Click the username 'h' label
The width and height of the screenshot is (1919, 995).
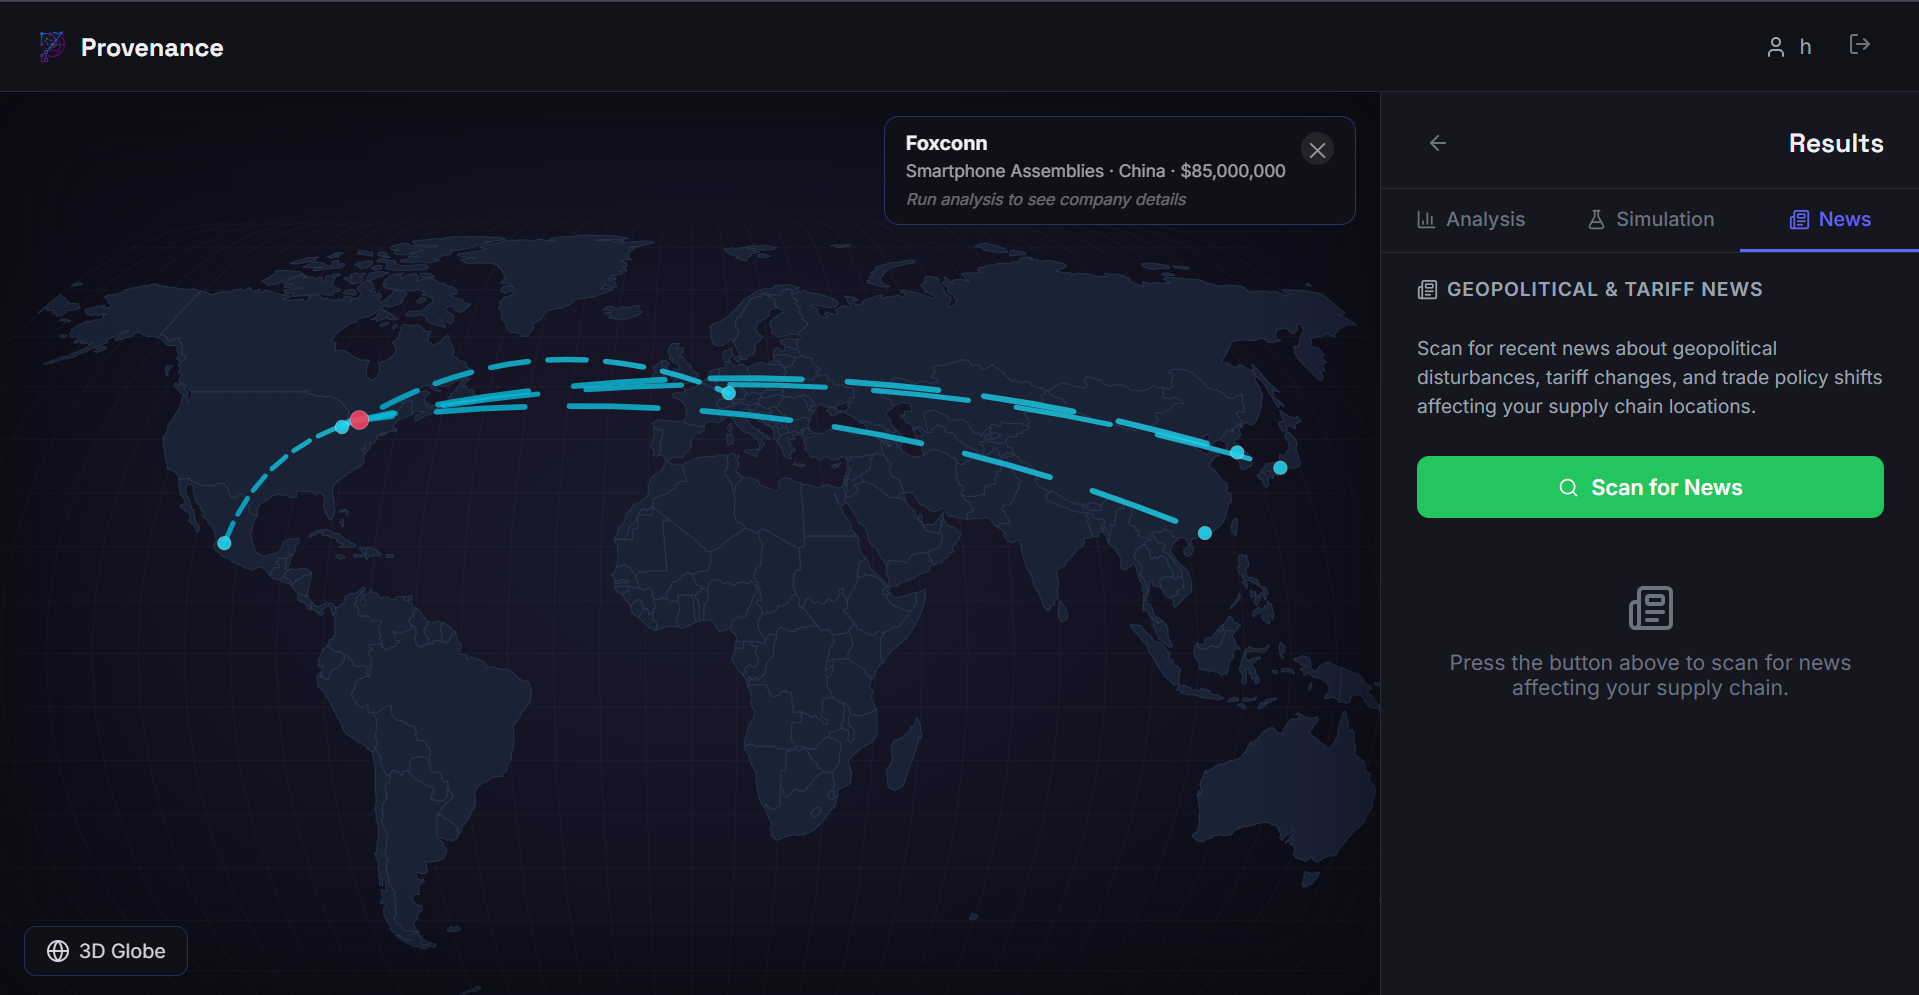coord(1805,47)
